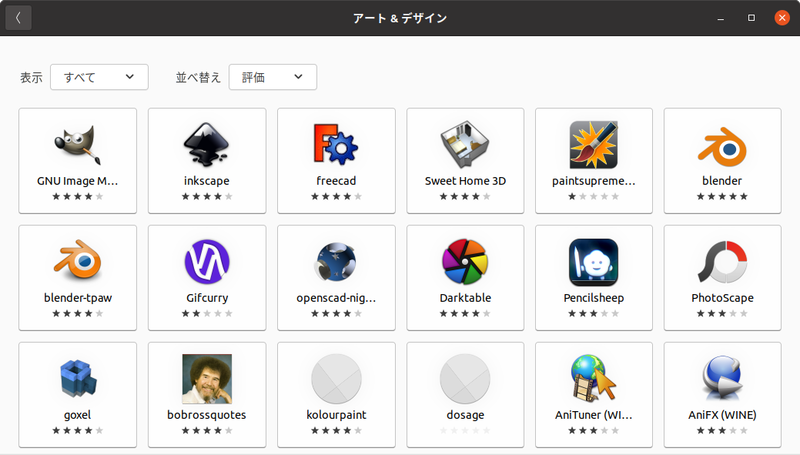Open the goxel app icon
Viewport: 800px width, 455px height.
click(x=78, y=378)
